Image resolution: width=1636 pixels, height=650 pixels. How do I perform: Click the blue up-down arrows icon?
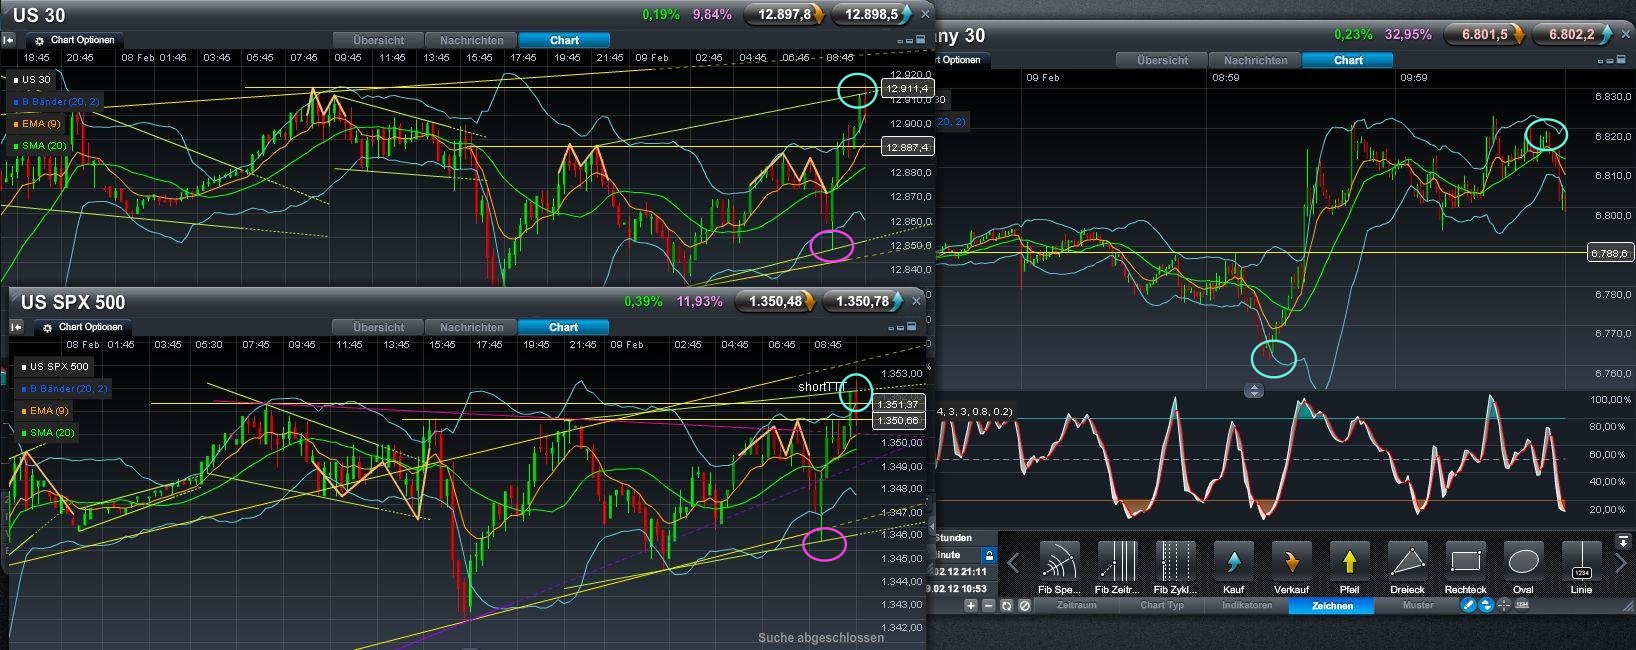point(1486,605)
